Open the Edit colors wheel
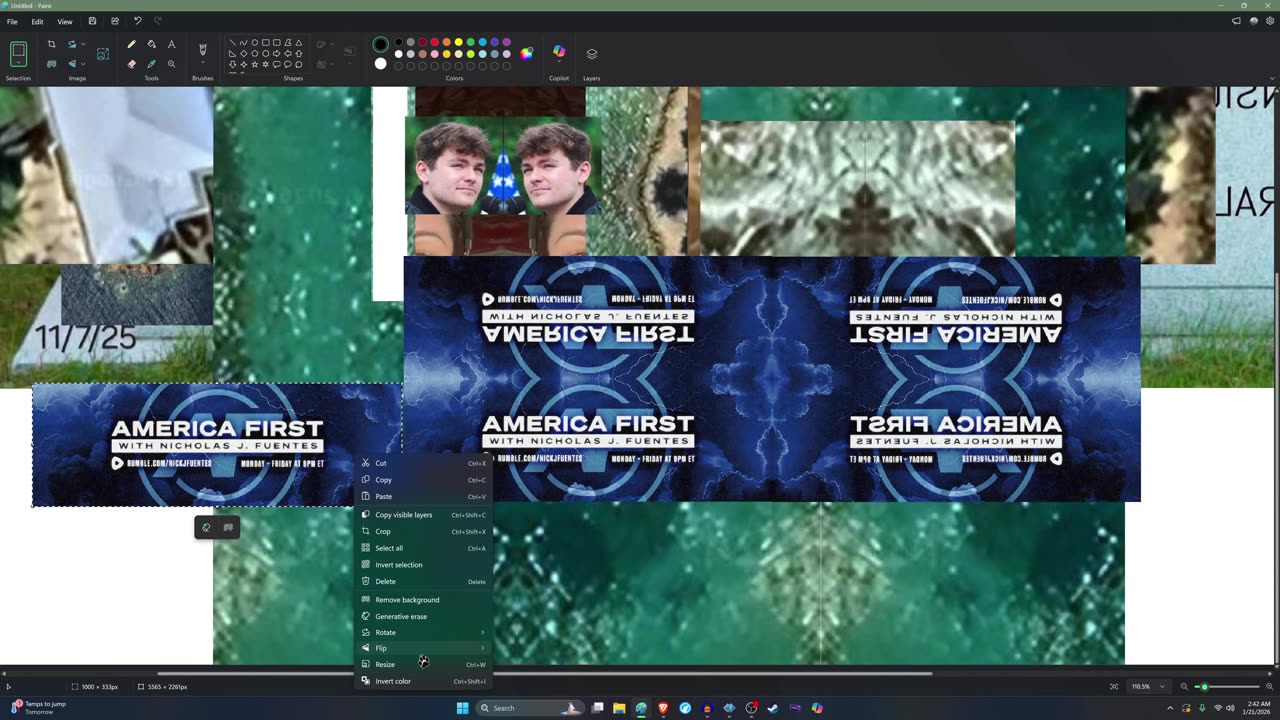Viewport: 1280px width, 720px height. pos(527,53)
